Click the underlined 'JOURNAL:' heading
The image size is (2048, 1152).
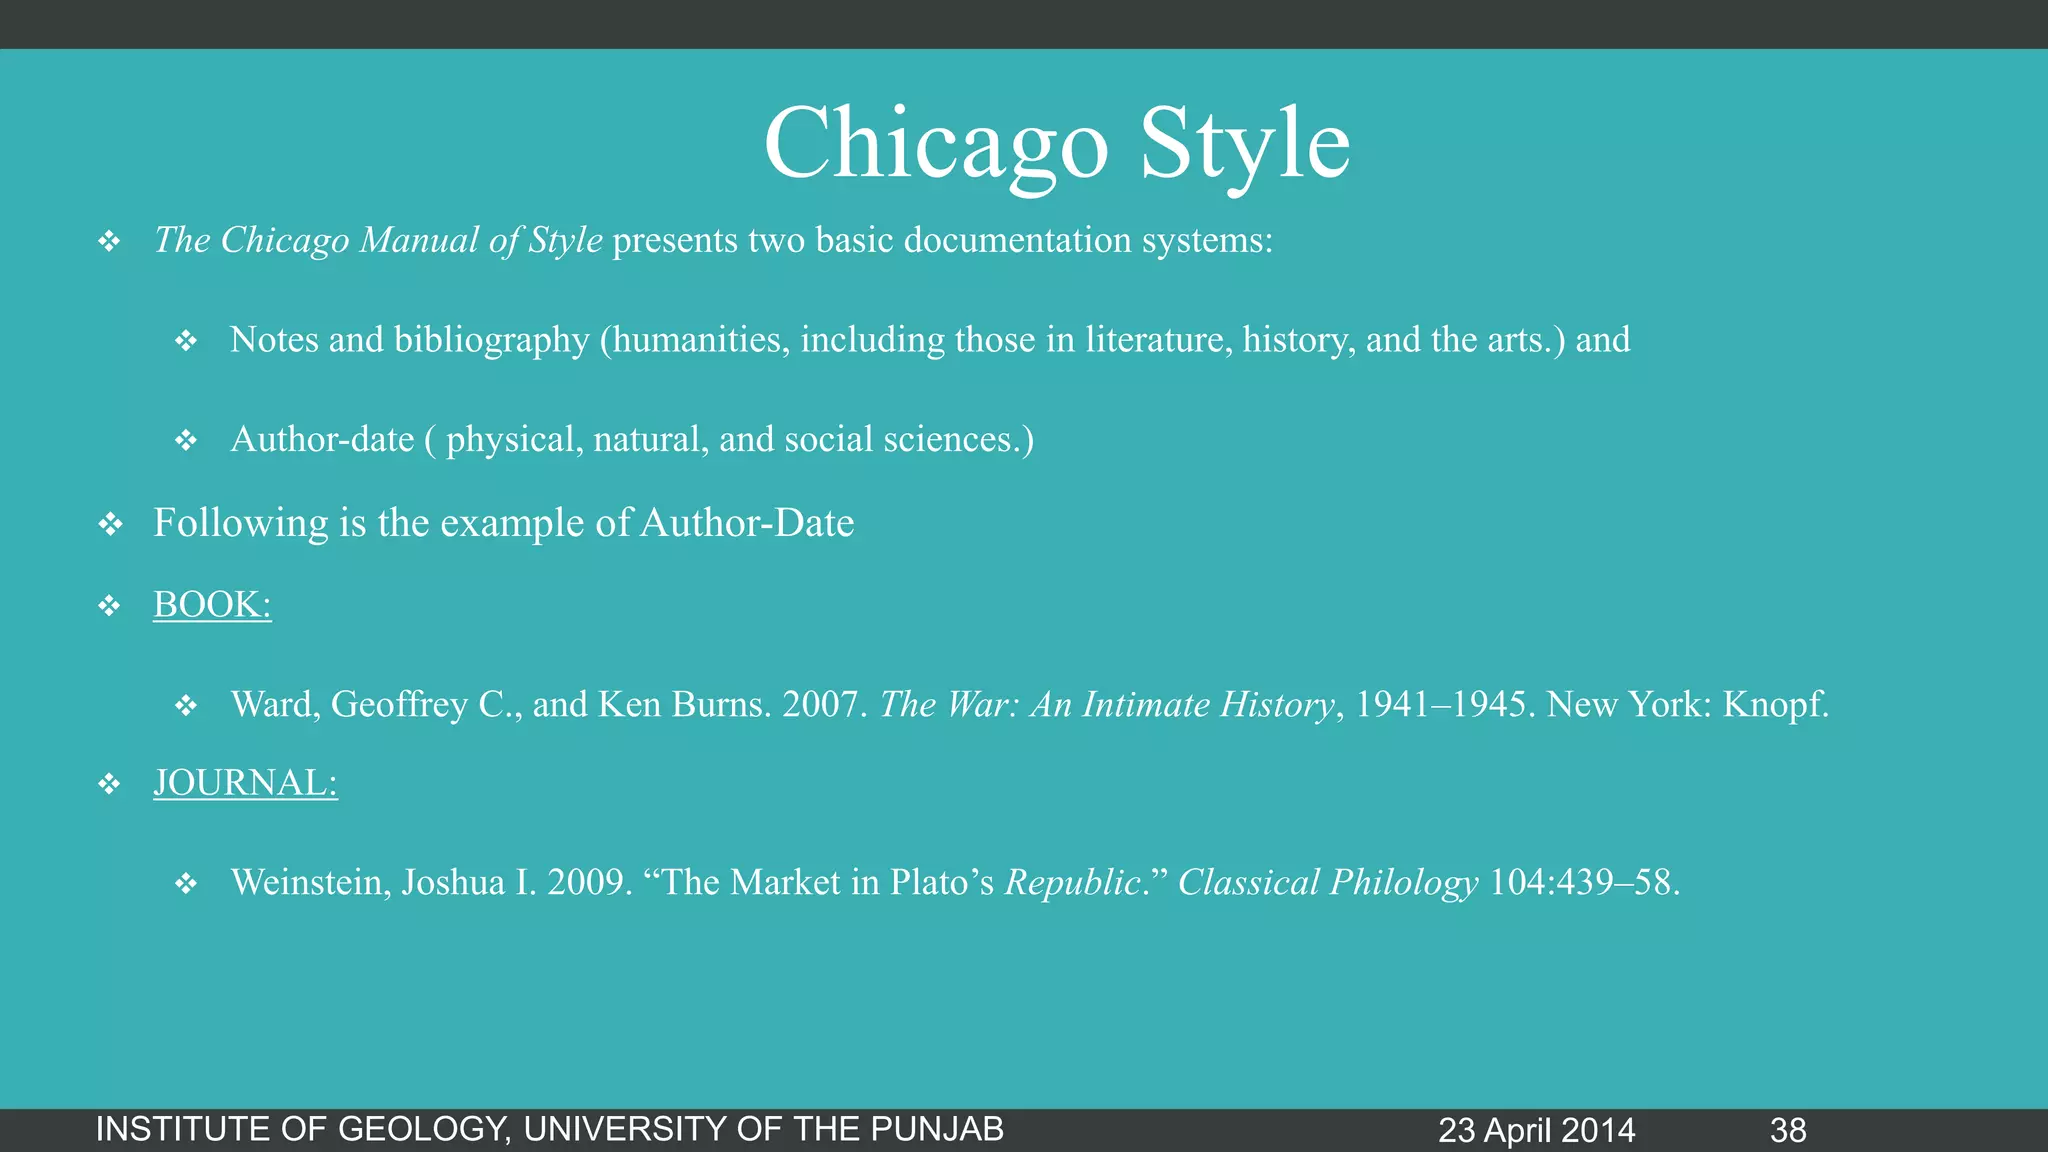click(245, 783)
